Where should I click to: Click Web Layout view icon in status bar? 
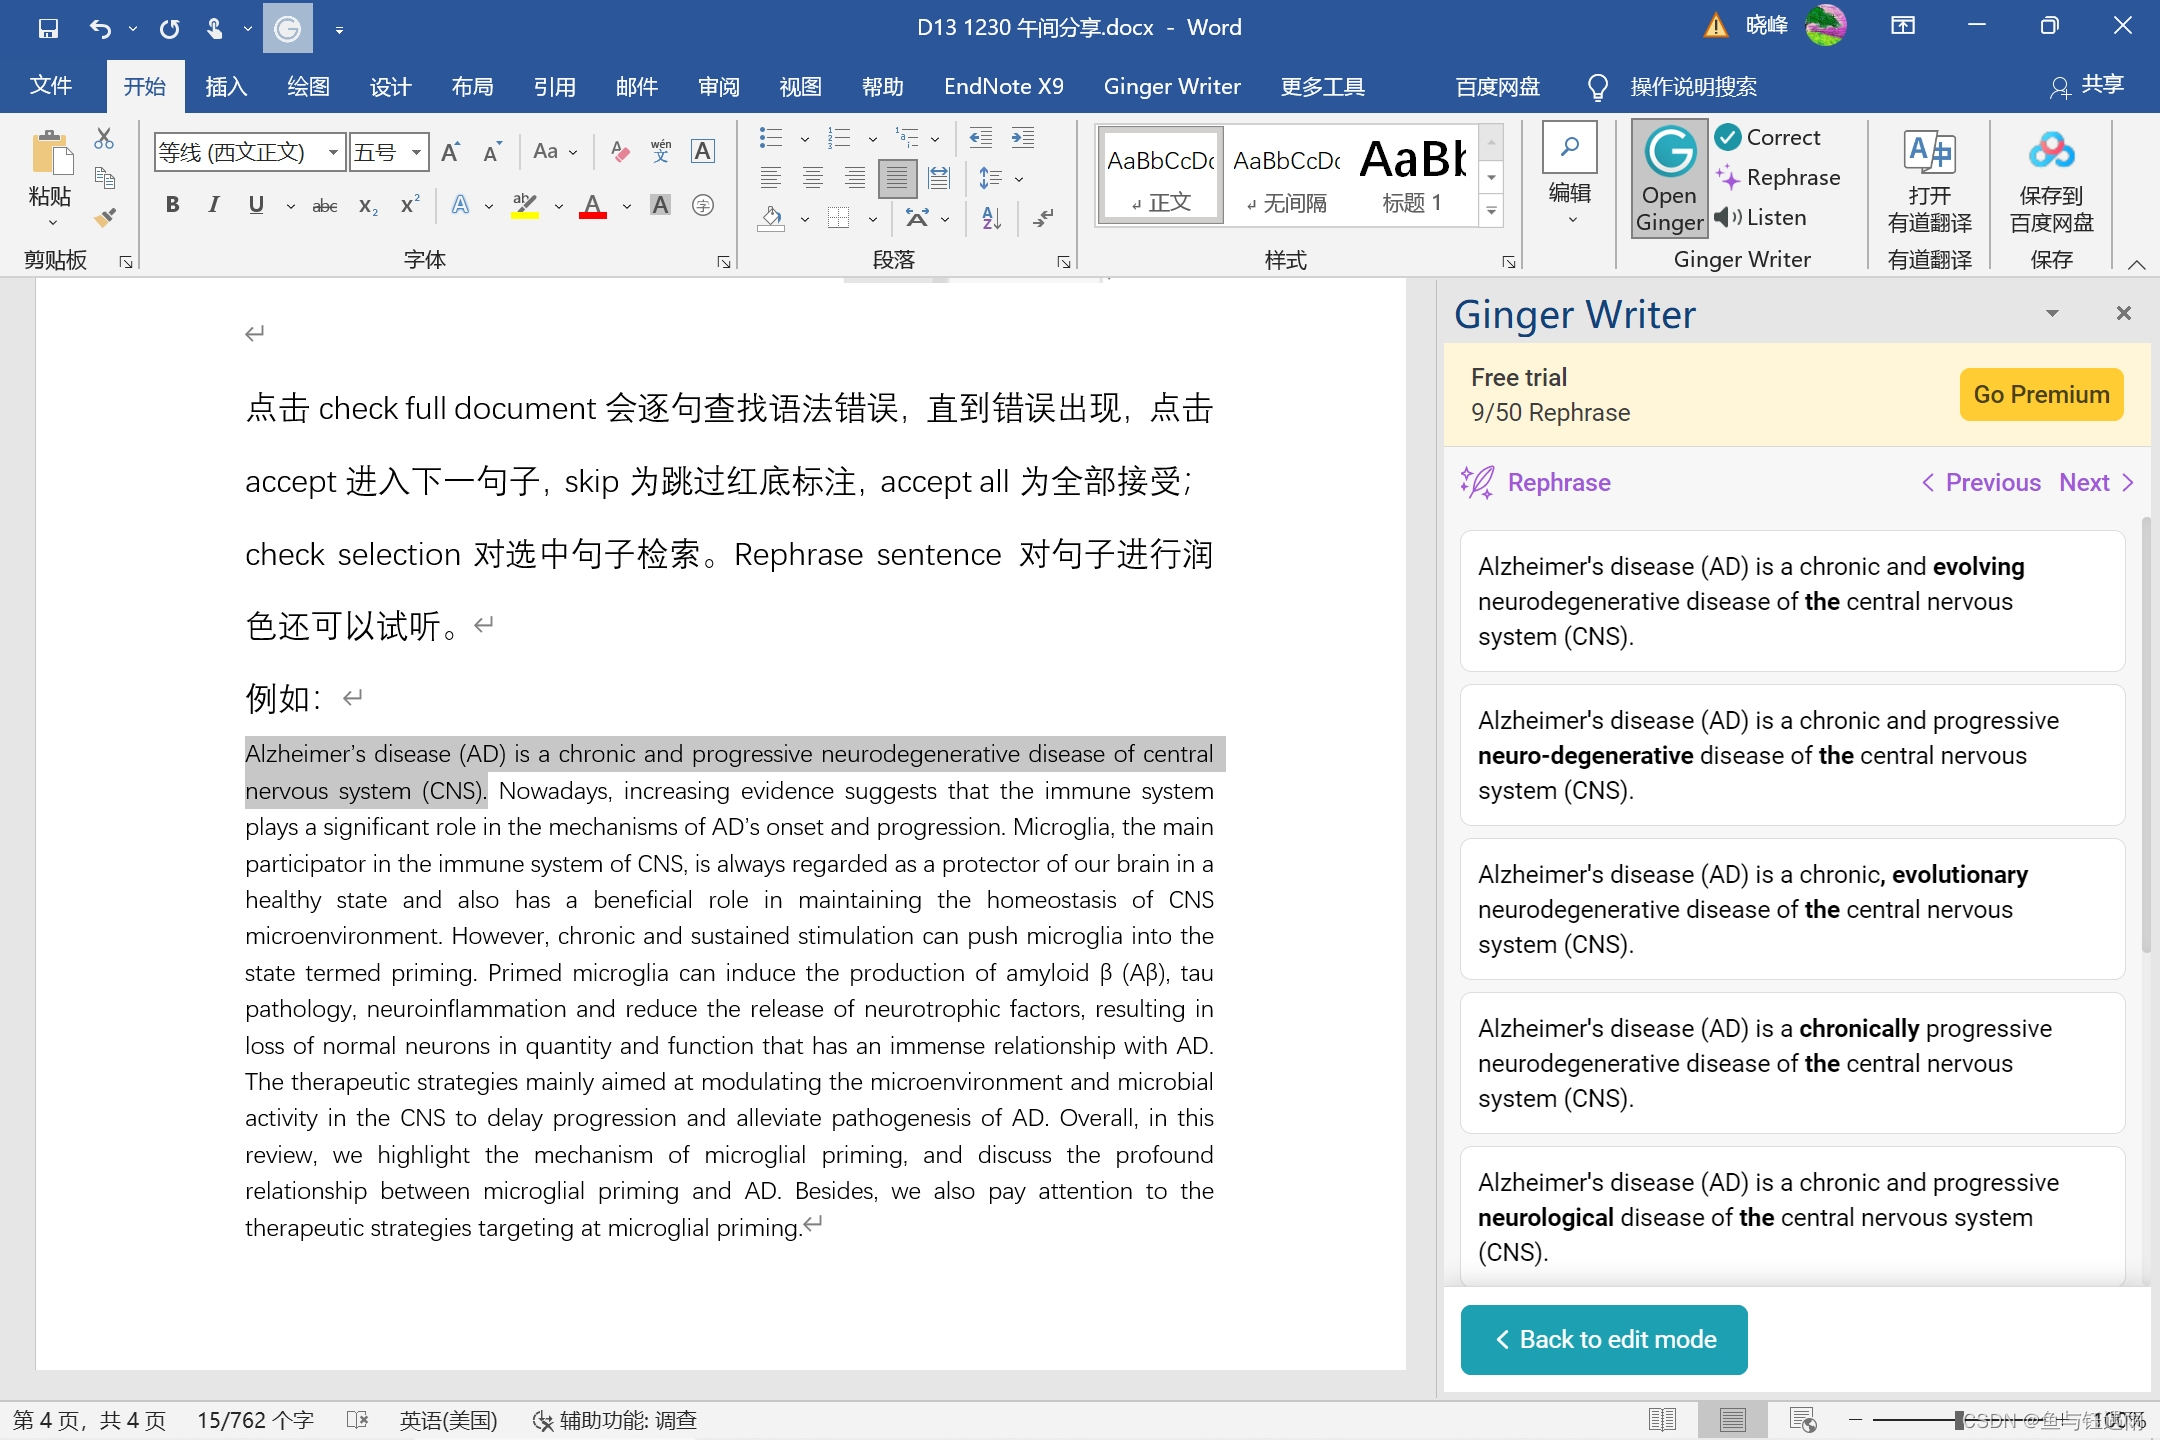pyautogui.click(x=1803, y=1420)
